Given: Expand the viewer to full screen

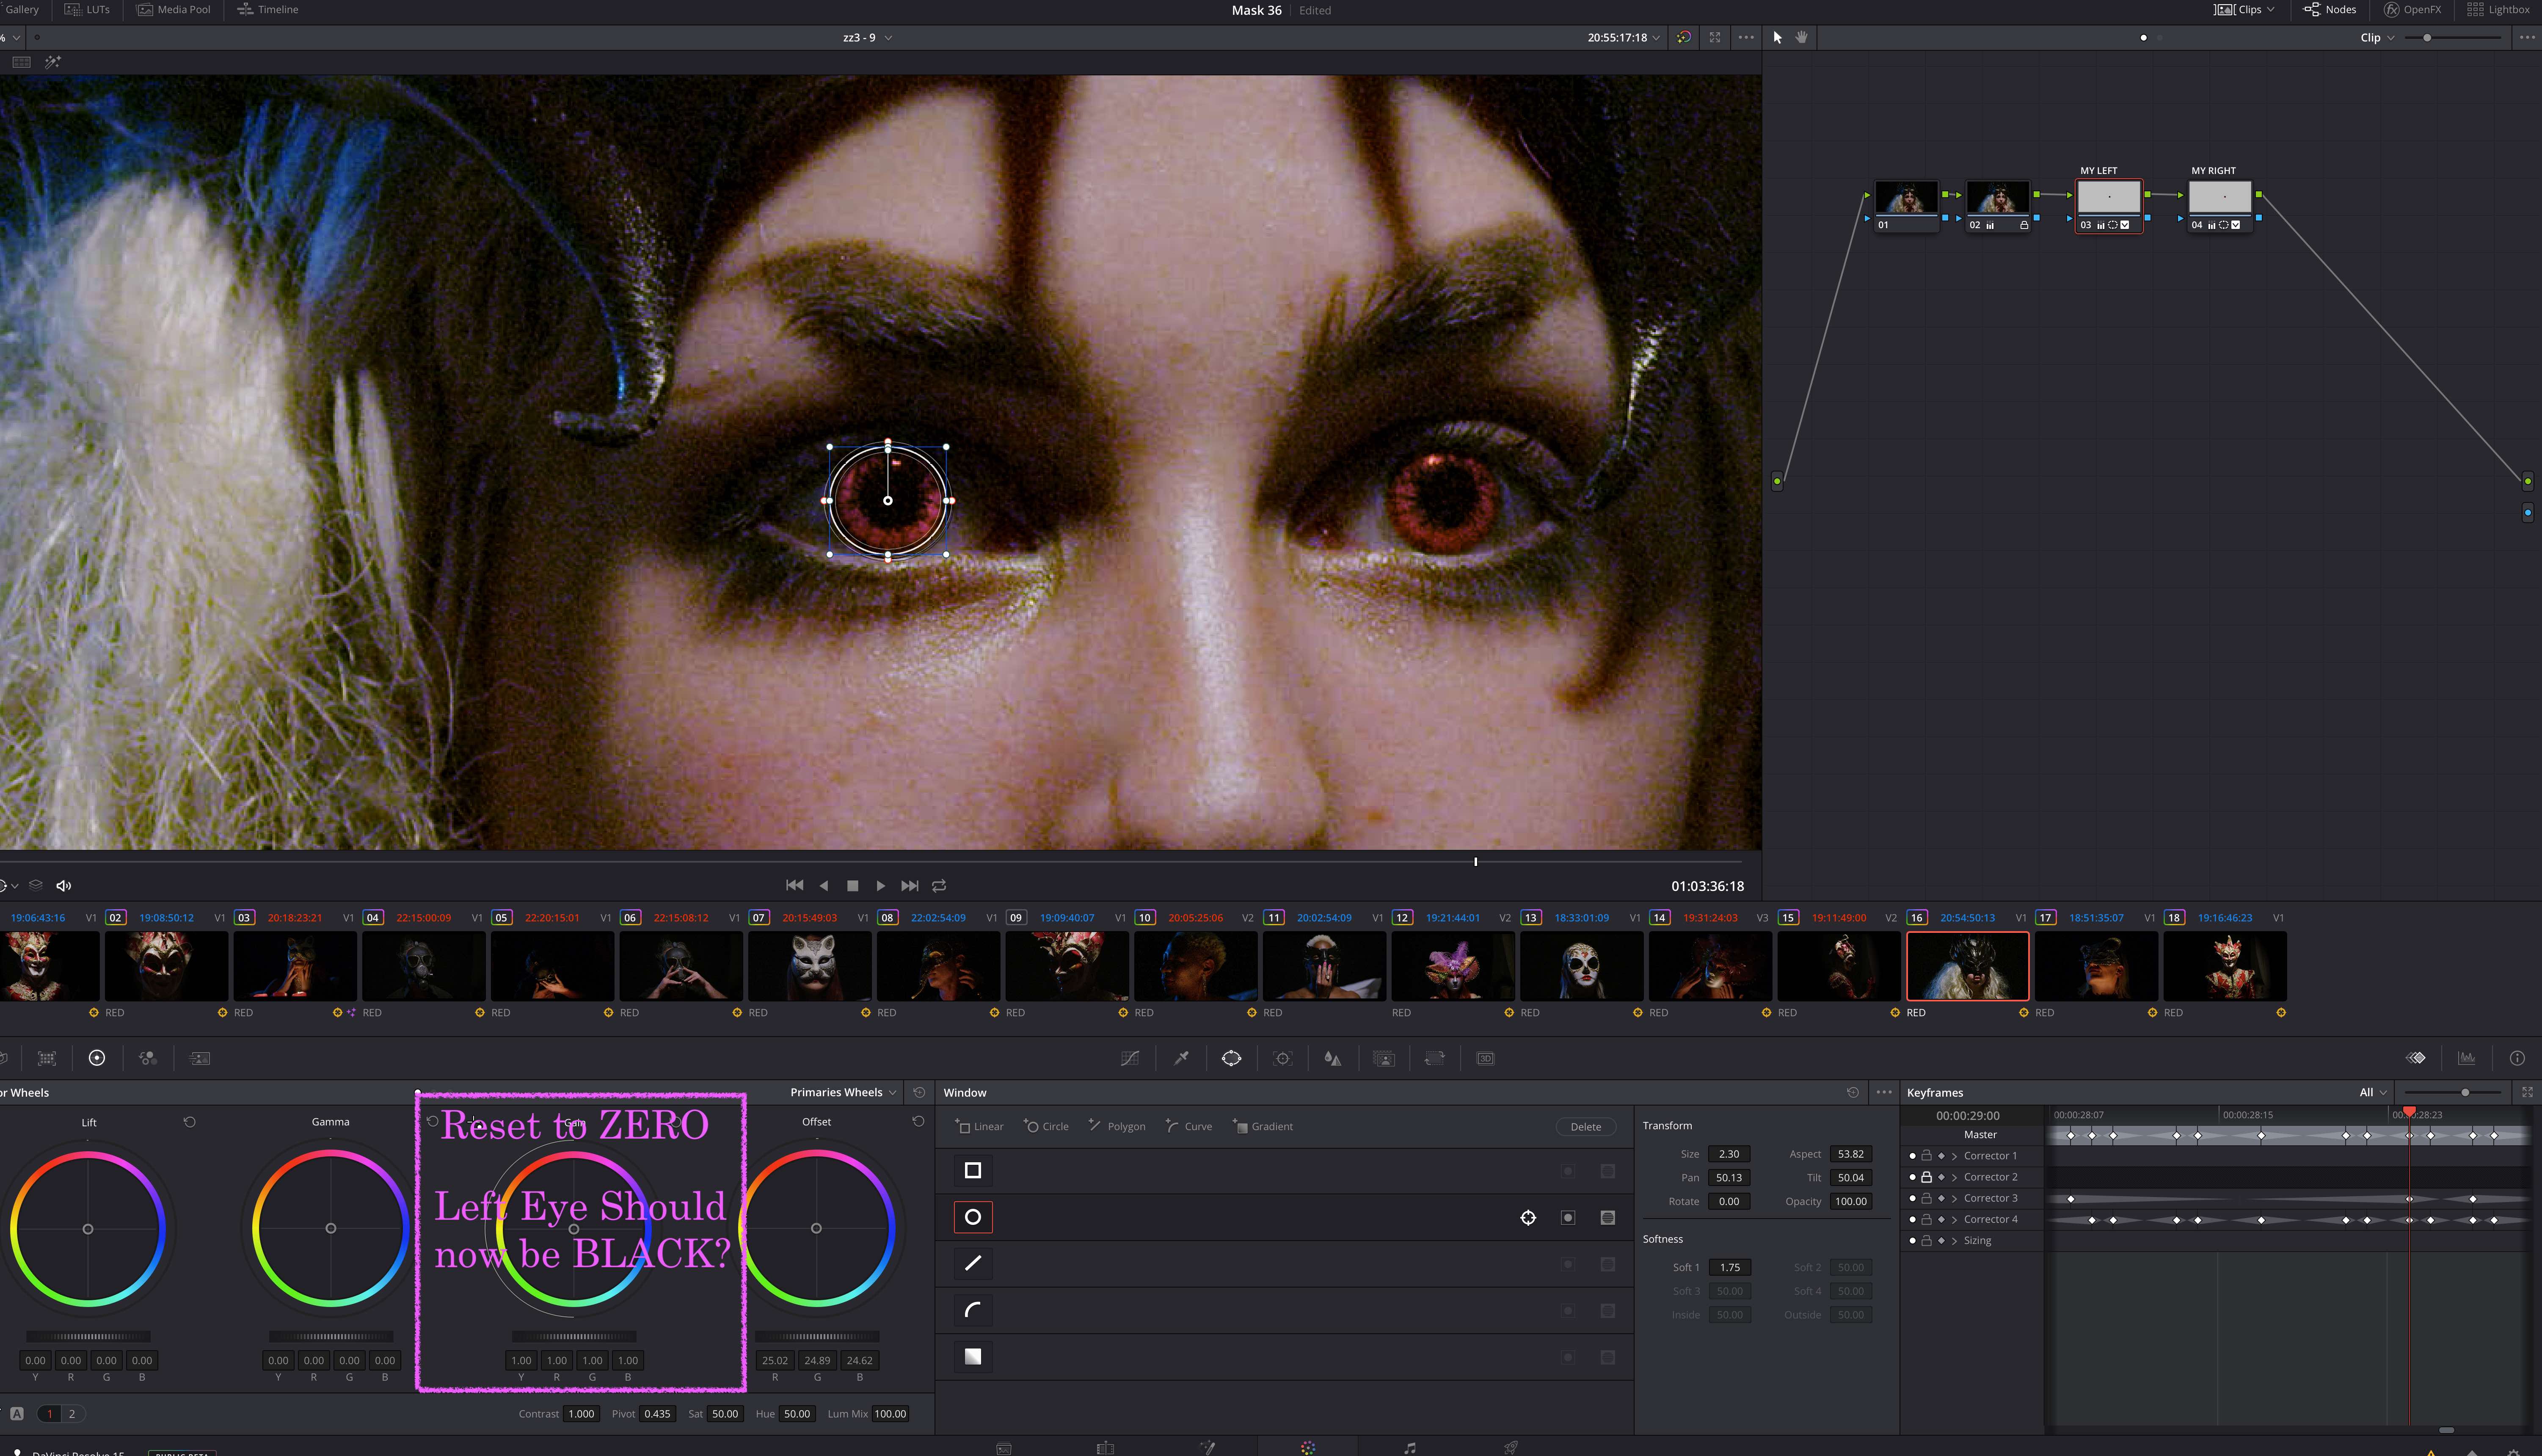Looking at the screenshot, I should 1715,37.
